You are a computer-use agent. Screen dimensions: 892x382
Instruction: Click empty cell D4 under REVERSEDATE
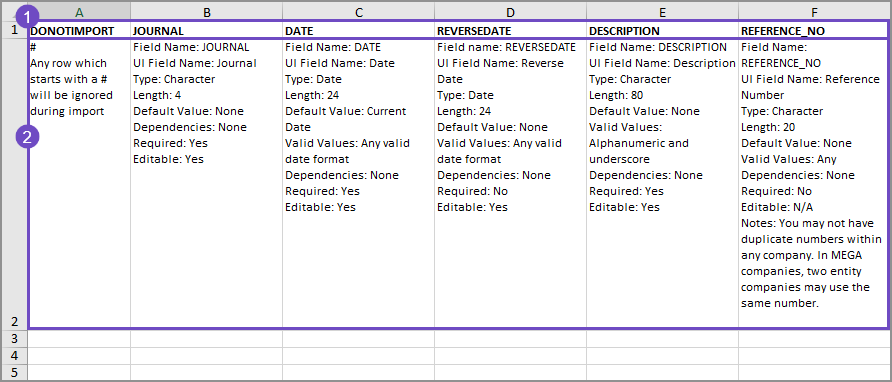click(x=510, y=356)
